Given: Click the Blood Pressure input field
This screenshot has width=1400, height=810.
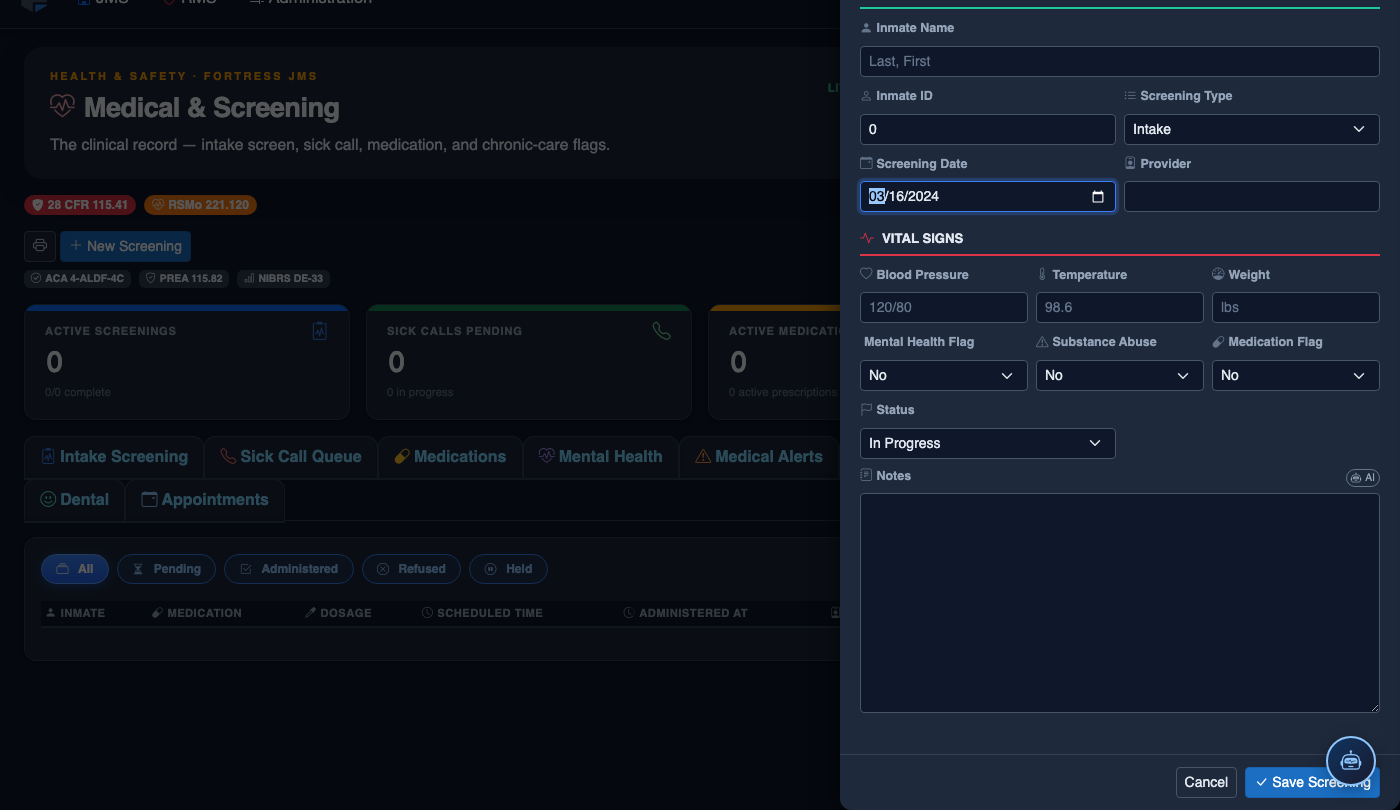Looking at the screenshot, I should [943, 308].
